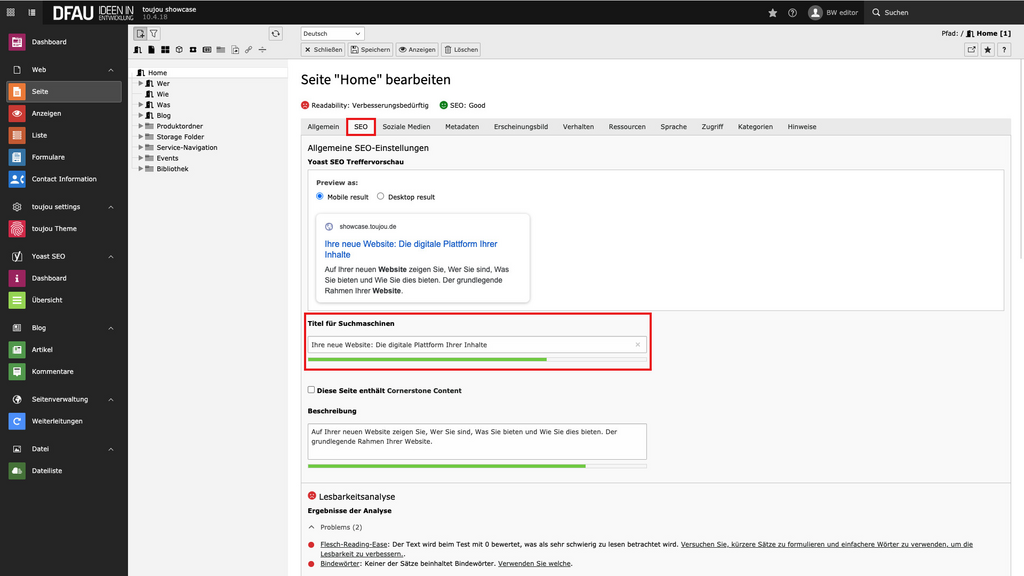Select Desktop result preview option
Viewport: 1024px width, 576px height.
[x=381, y=197]
